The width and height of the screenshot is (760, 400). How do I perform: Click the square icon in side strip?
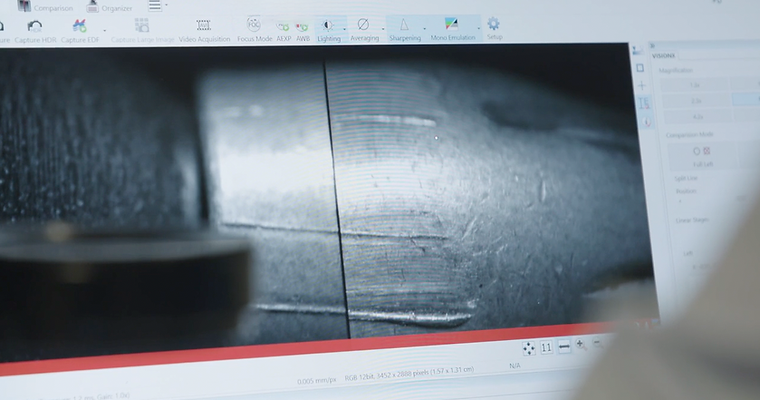tap(640, 68)
